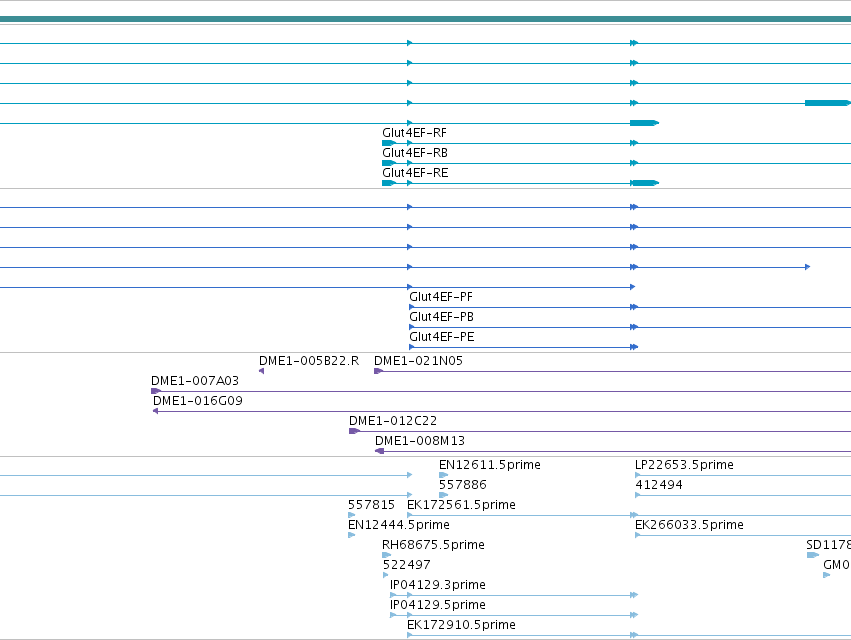Click the DME1-007A03 clone start glyph
This screenshot has width=851, height=640.
[156, 391]
